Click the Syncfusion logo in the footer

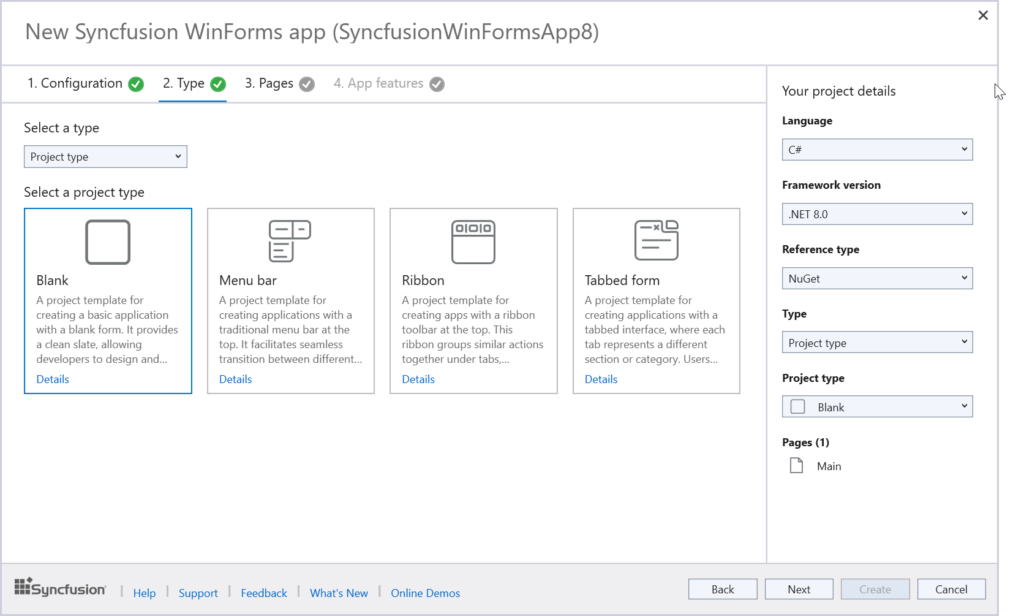59,588
